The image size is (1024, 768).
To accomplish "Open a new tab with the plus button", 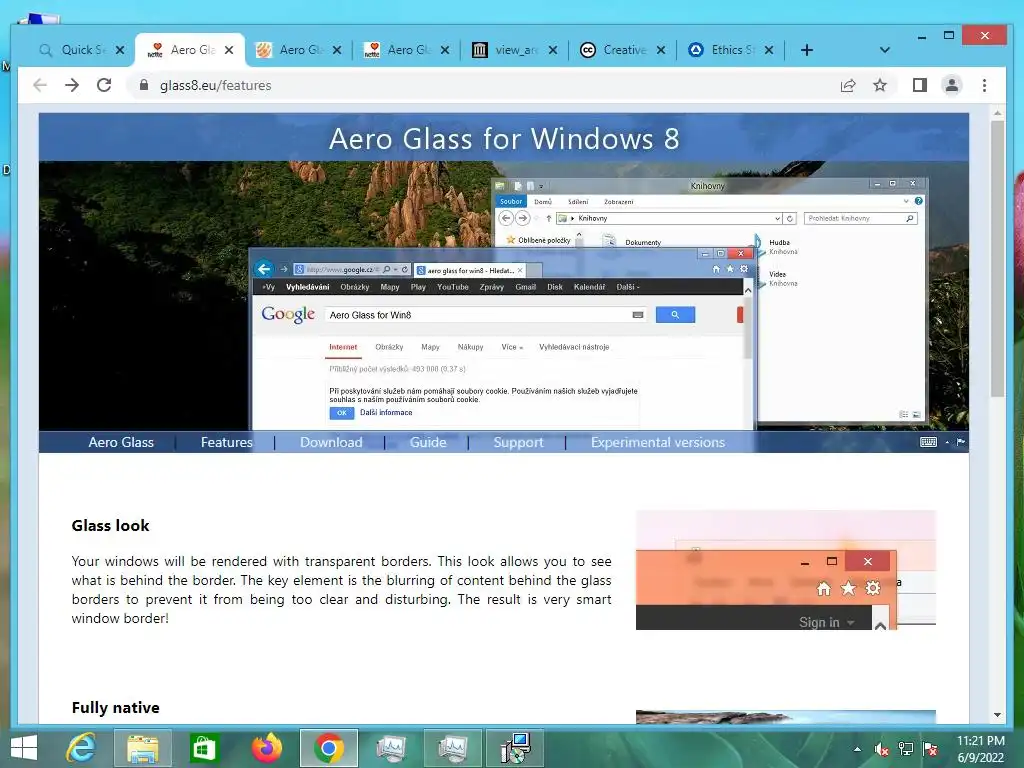I will tap(807, 50).
